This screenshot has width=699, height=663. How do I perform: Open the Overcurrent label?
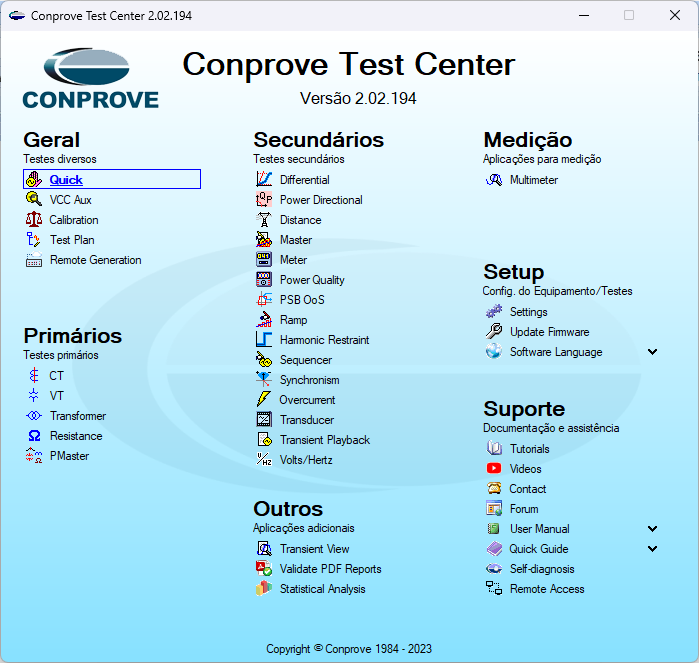tap(307, 400)
